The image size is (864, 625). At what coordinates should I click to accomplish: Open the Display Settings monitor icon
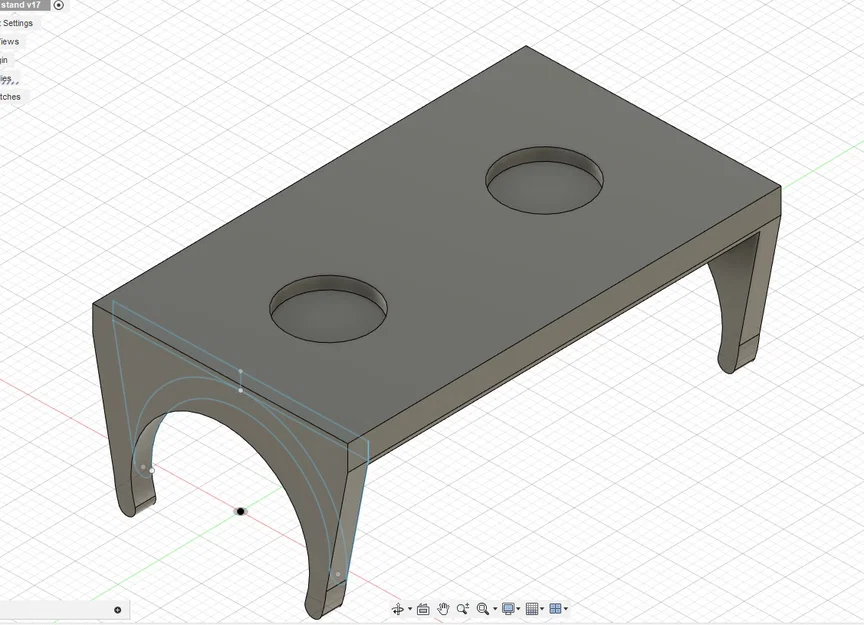(508, 609)
